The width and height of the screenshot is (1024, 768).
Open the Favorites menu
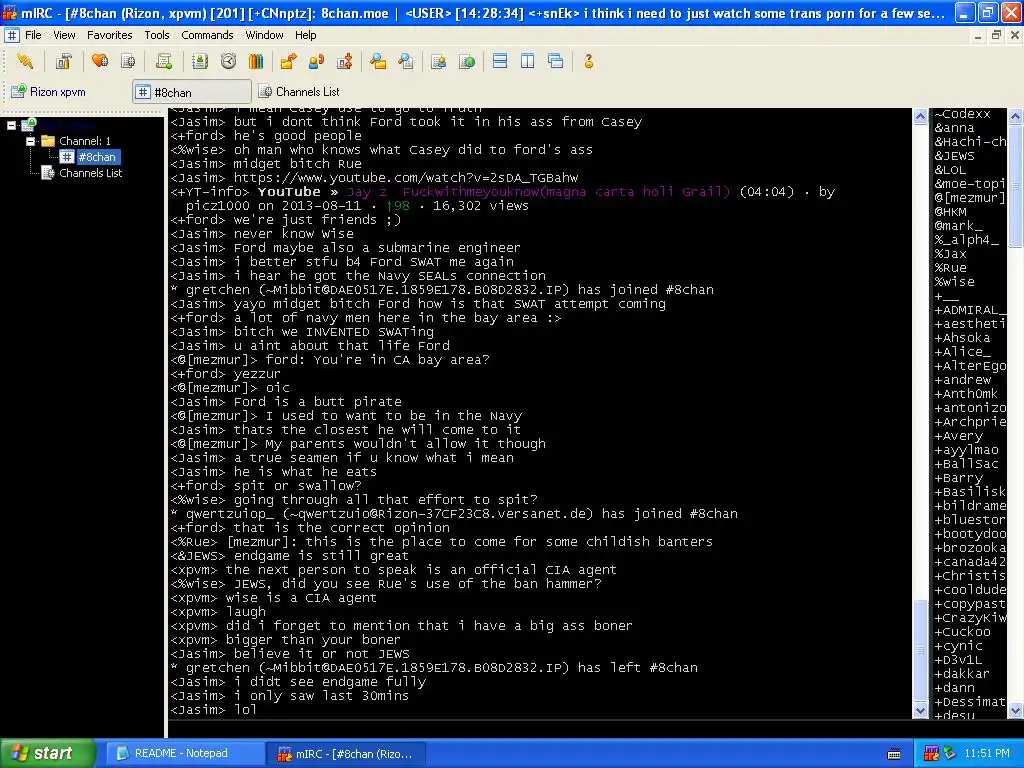(110, 35)
